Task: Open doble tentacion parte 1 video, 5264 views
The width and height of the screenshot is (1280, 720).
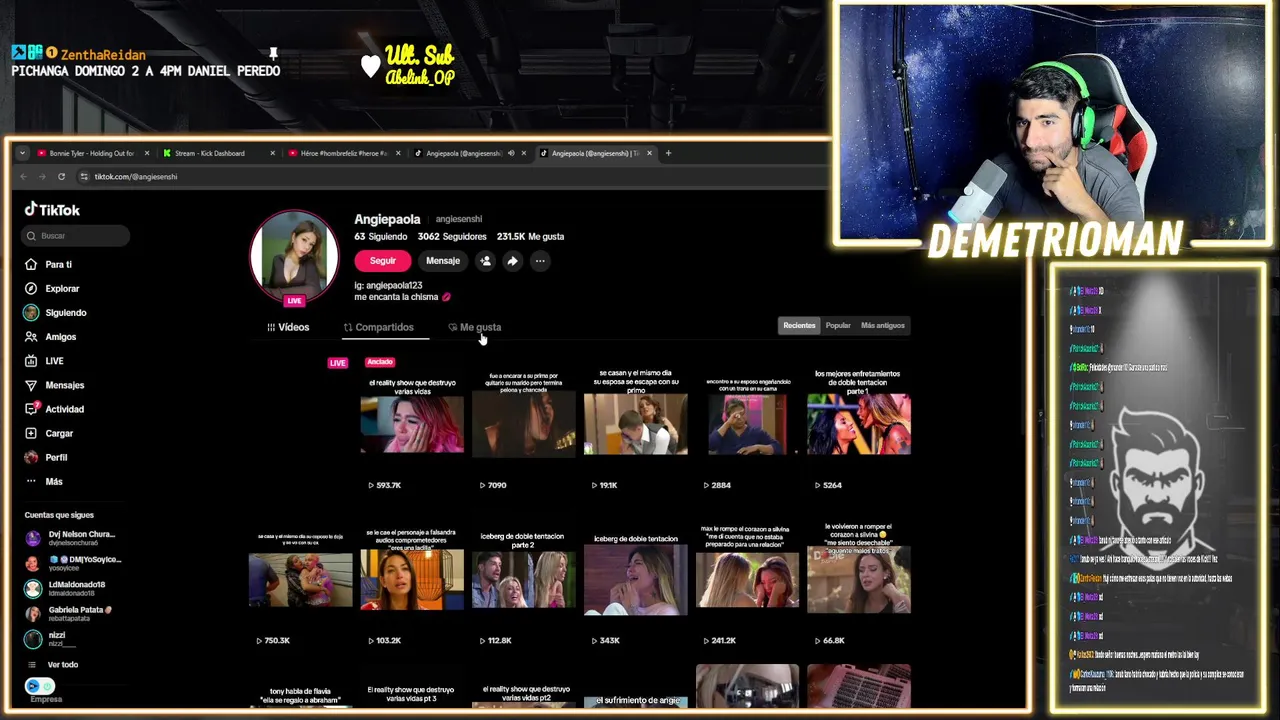Action: (859, 425)
